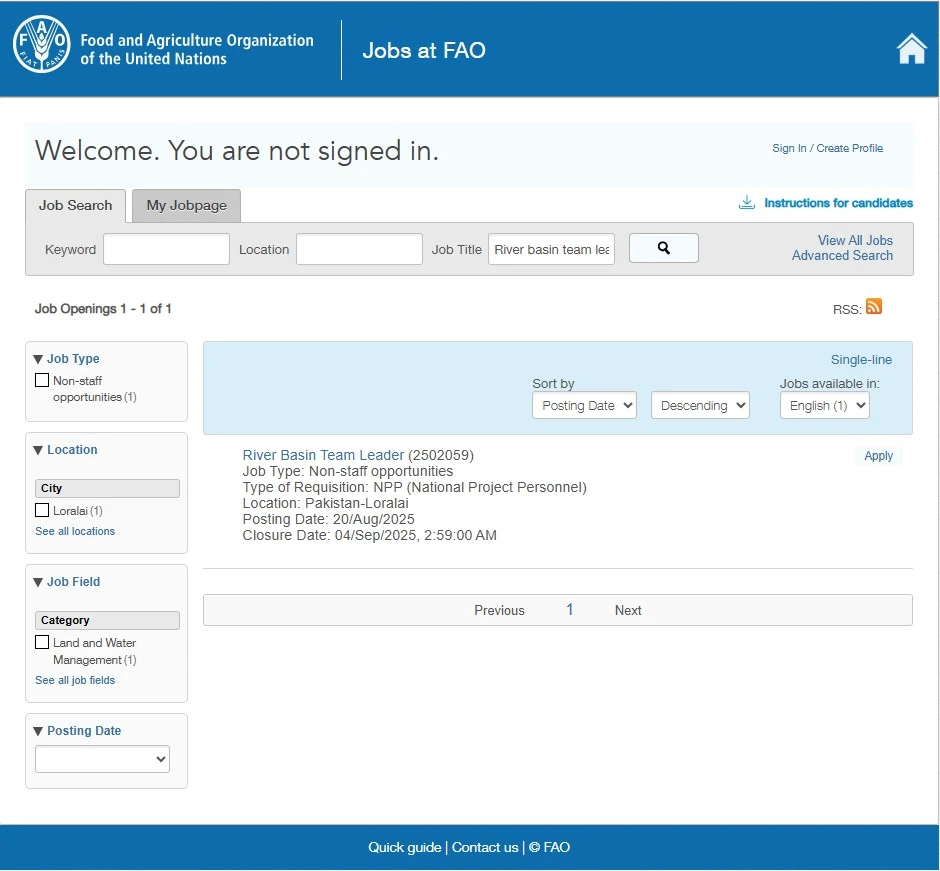Open the Sort by Posting Date dropdown

[x=585, y=405]
